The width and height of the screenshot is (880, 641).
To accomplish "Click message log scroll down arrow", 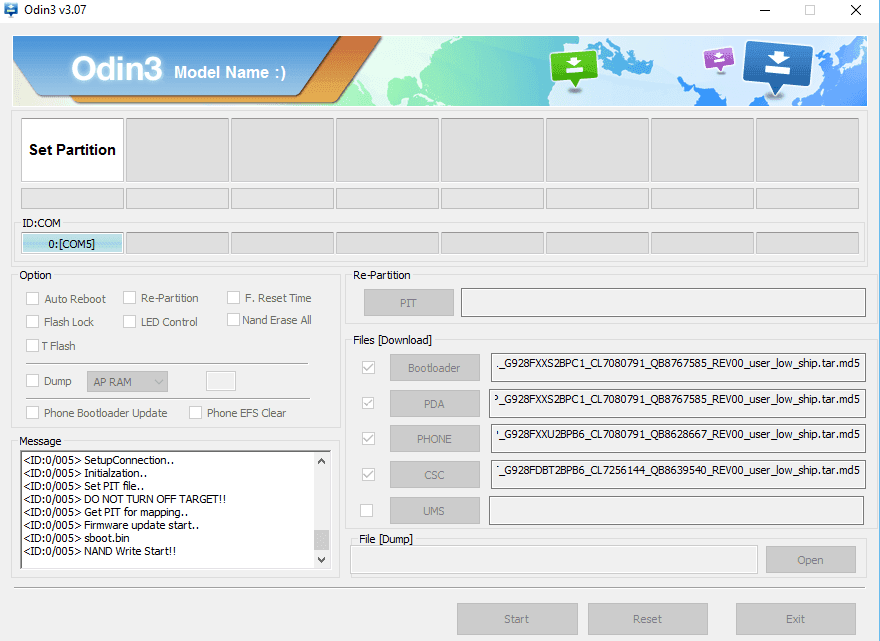I will pyautogui.click(x=321, y=560).
